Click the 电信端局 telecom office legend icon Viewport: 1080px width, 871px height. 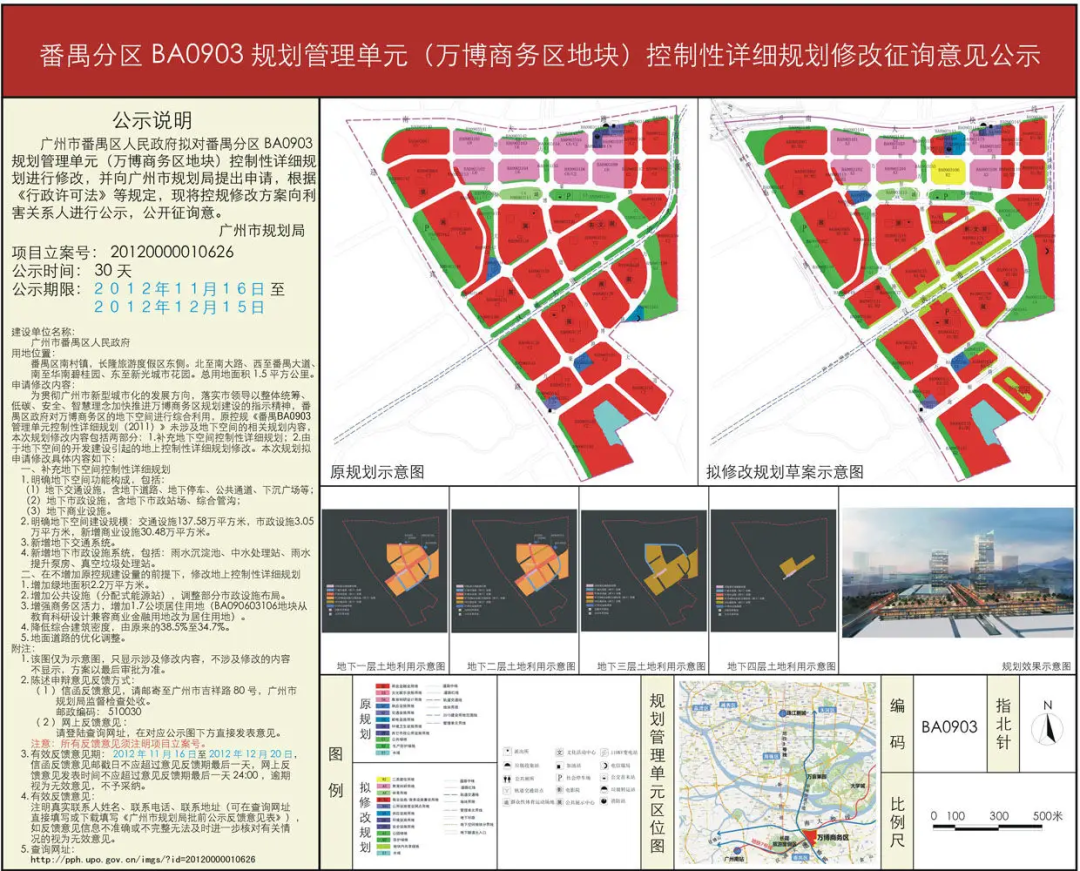point(603,765)
